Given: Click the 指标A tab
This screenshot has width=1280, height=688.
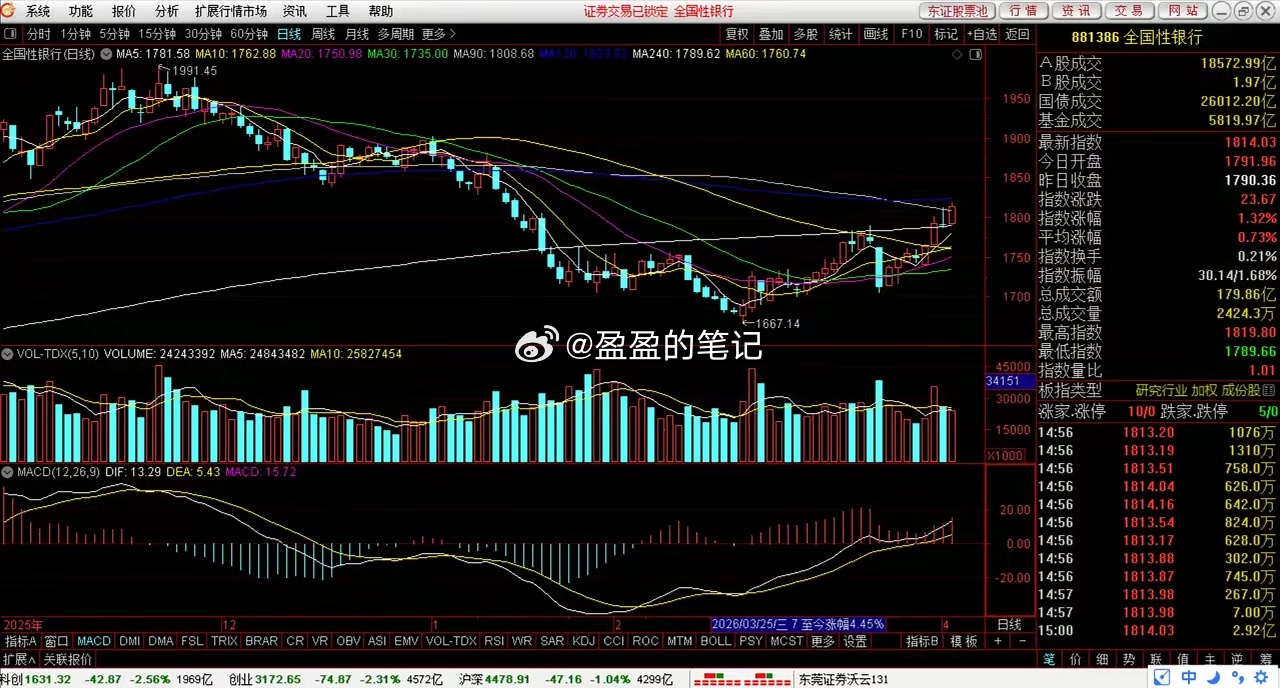Looking at the screenshot, I should tap(20, 641).
